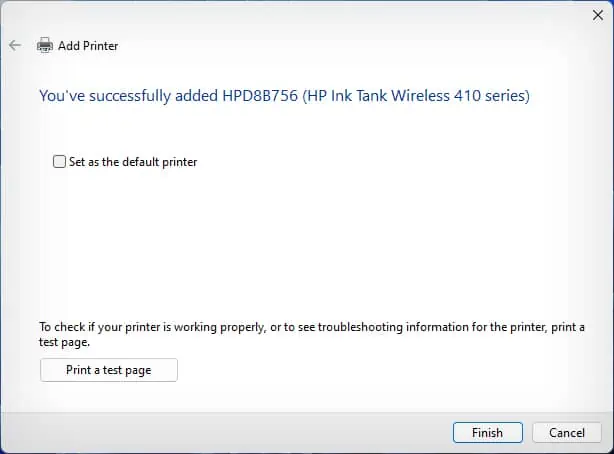
Task: Click the "Add Printer" title text
Action: [x=88, y=45]
